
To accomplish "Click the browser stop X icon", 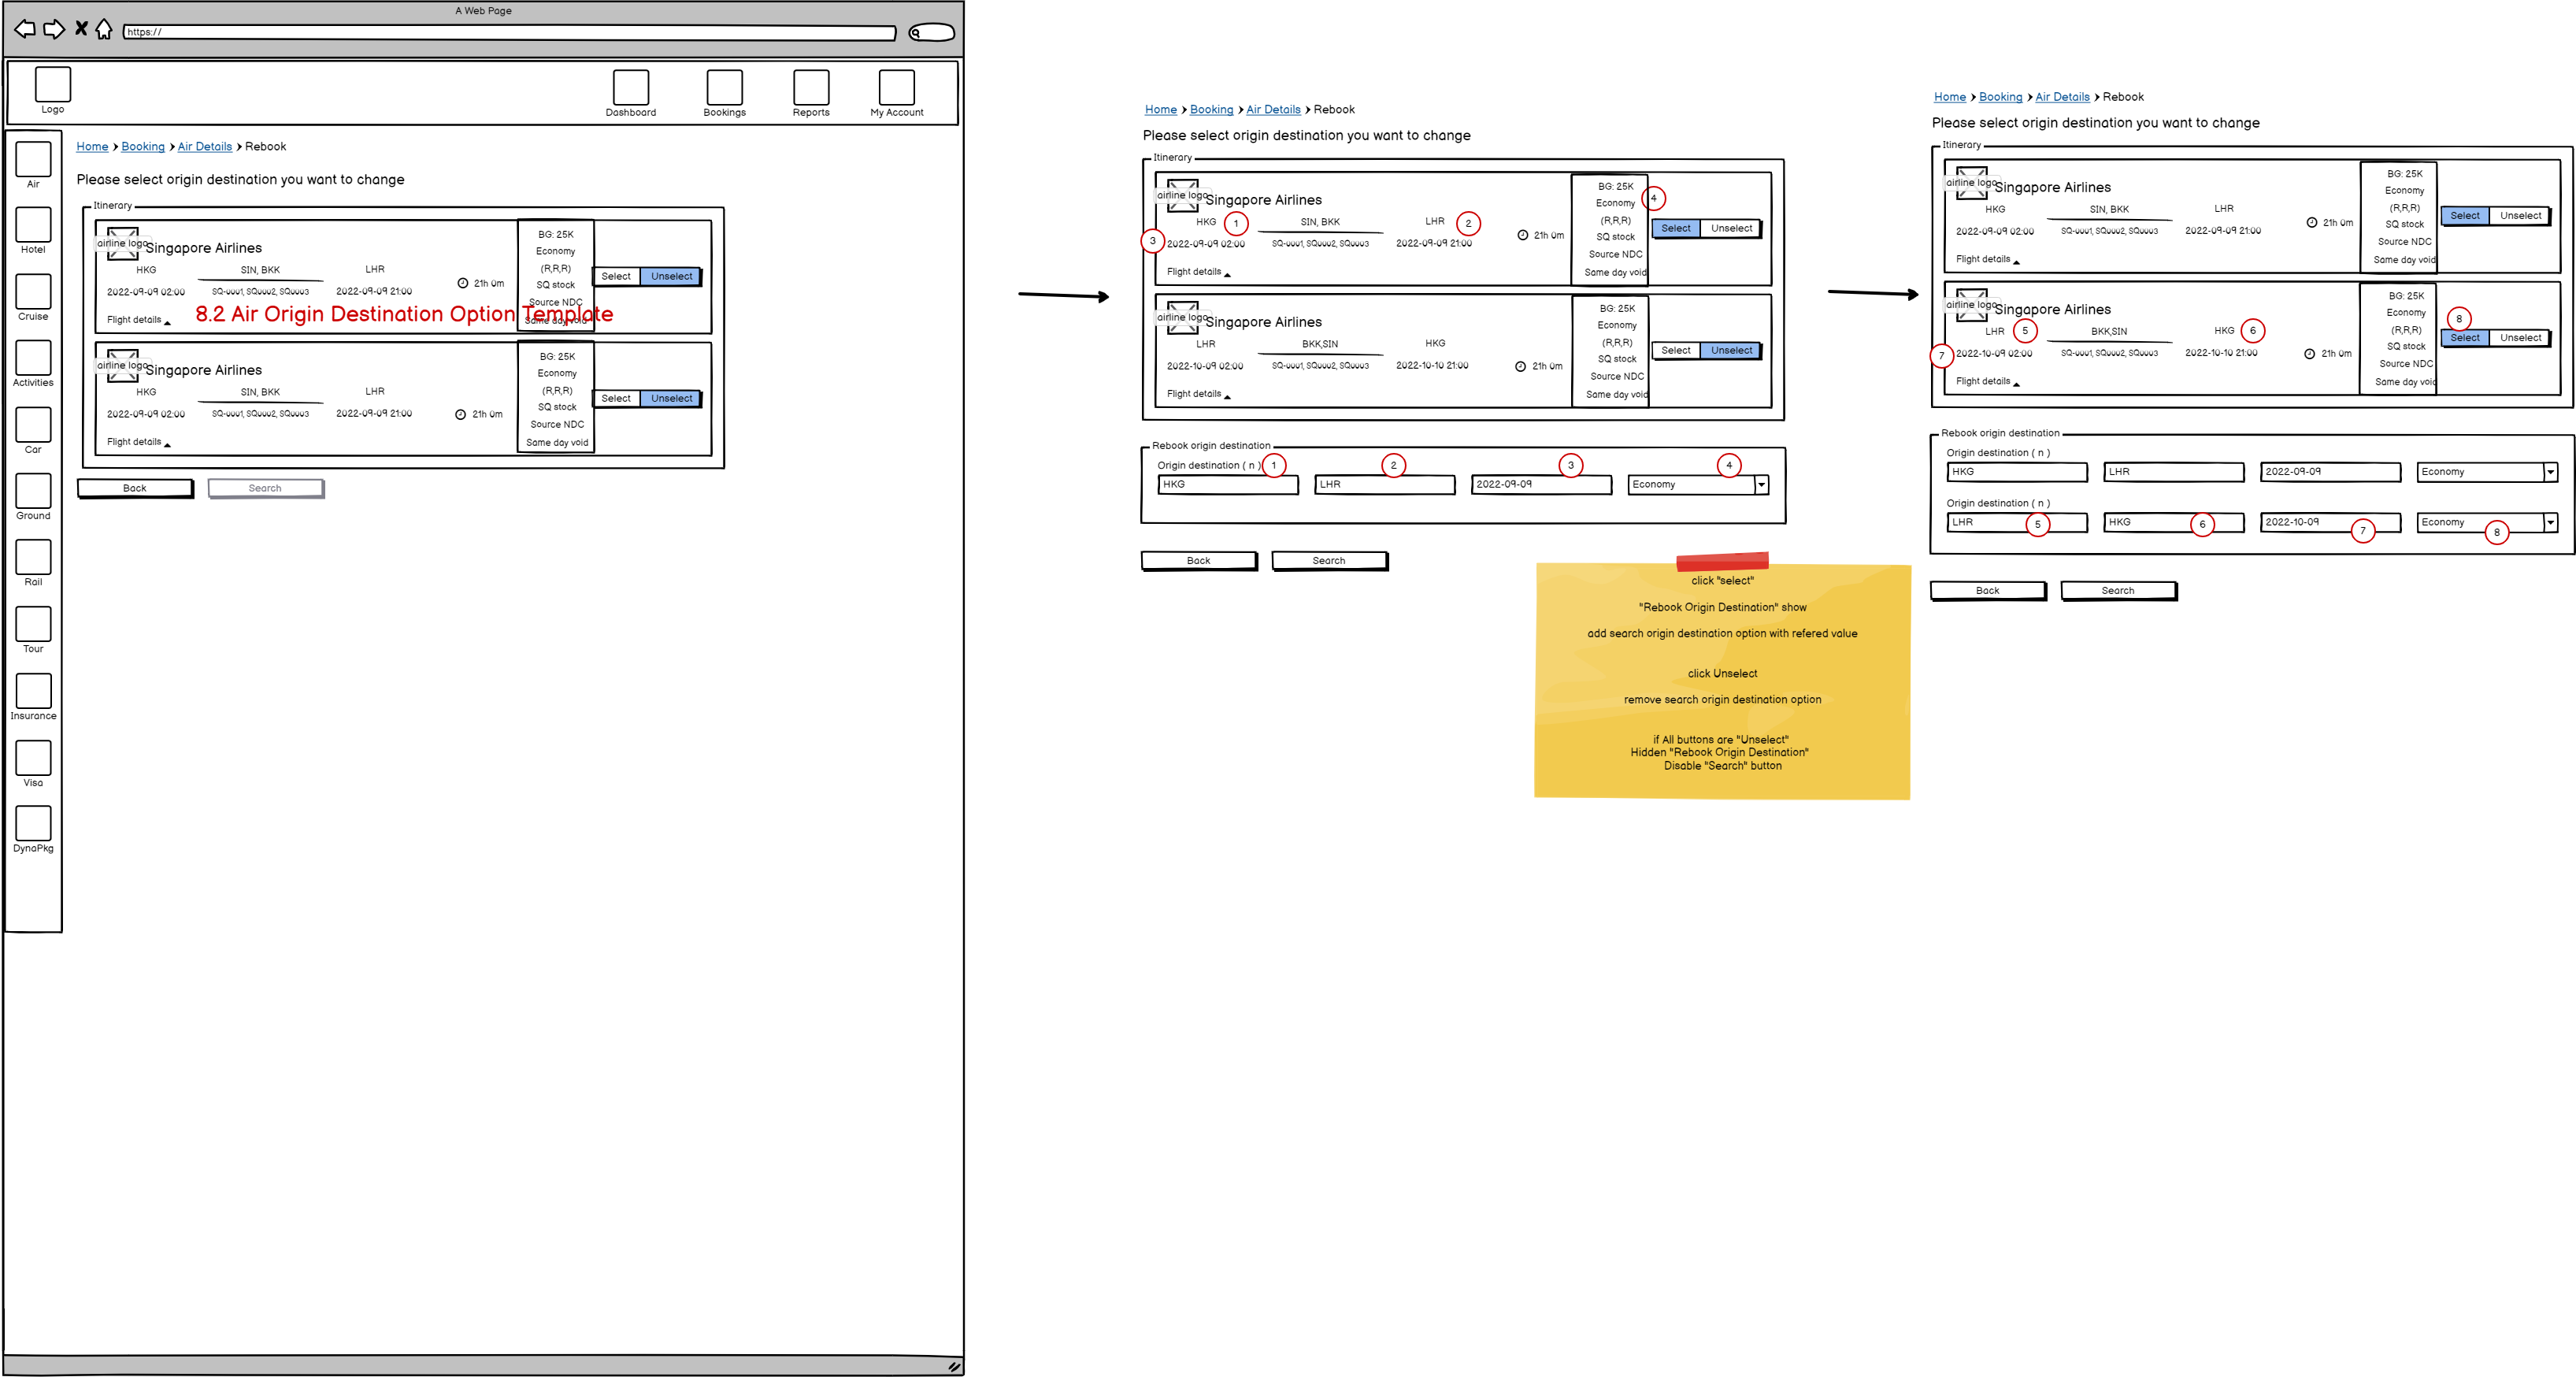I will pos(81,29).
